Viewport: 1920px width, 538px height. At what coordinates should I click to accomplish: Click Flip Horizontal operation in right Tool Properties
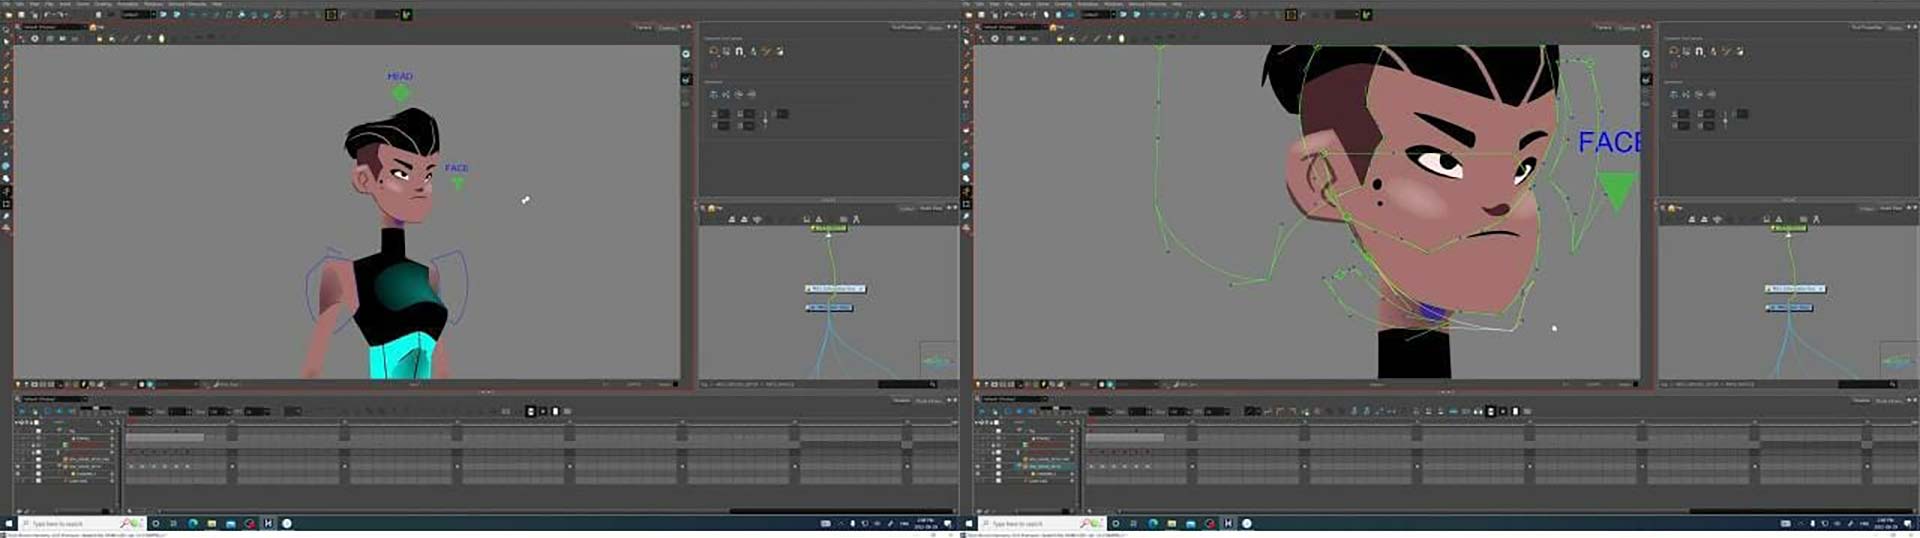tap(1674, 94)
